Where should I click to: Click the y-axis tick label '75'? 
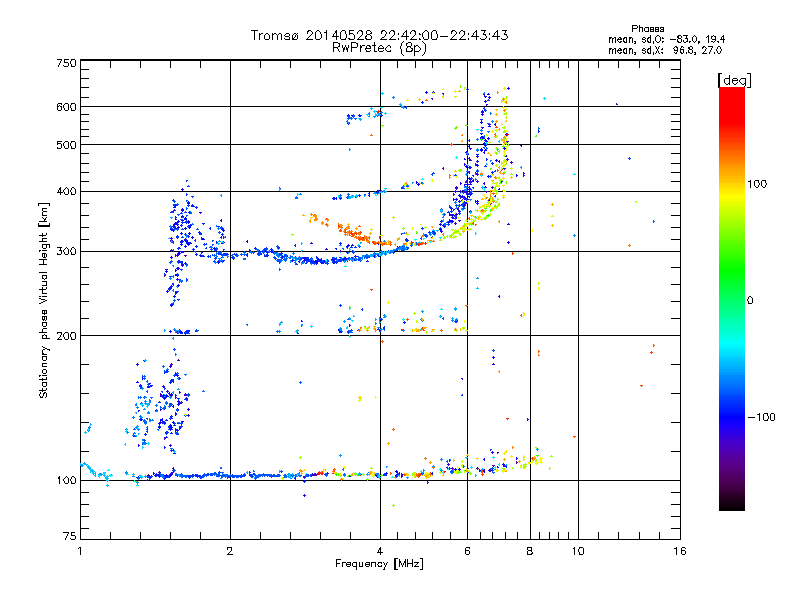pyautogui.click(x=70, y=536)
